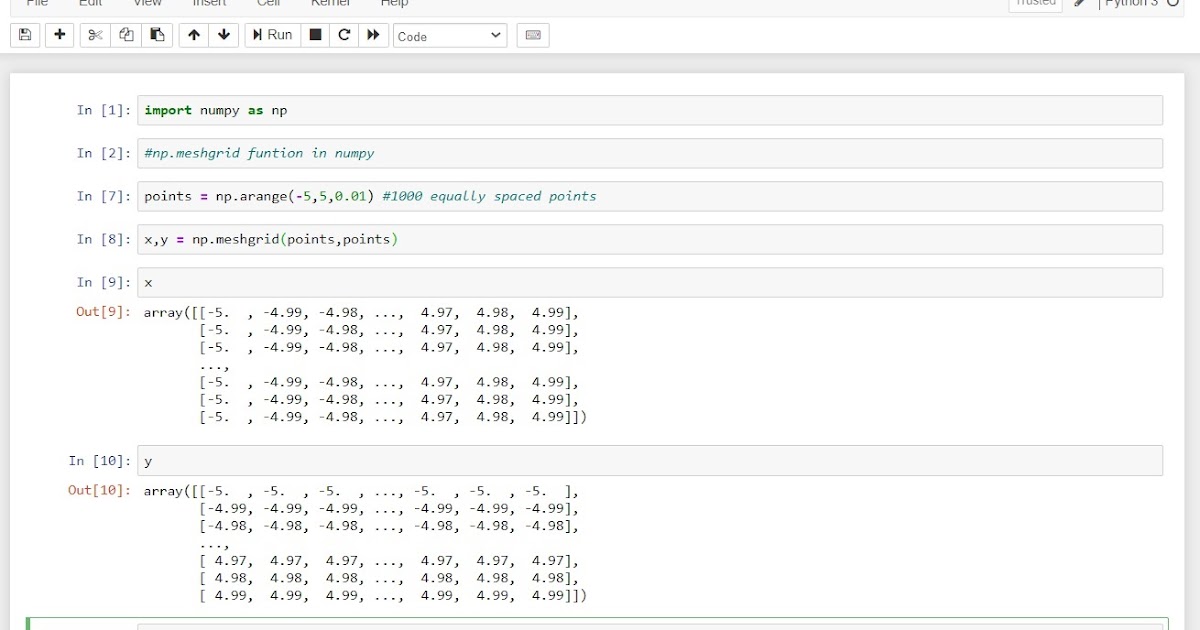Restart the kernel using the refresh icon
1200x630 pixels.
[343, 35]
